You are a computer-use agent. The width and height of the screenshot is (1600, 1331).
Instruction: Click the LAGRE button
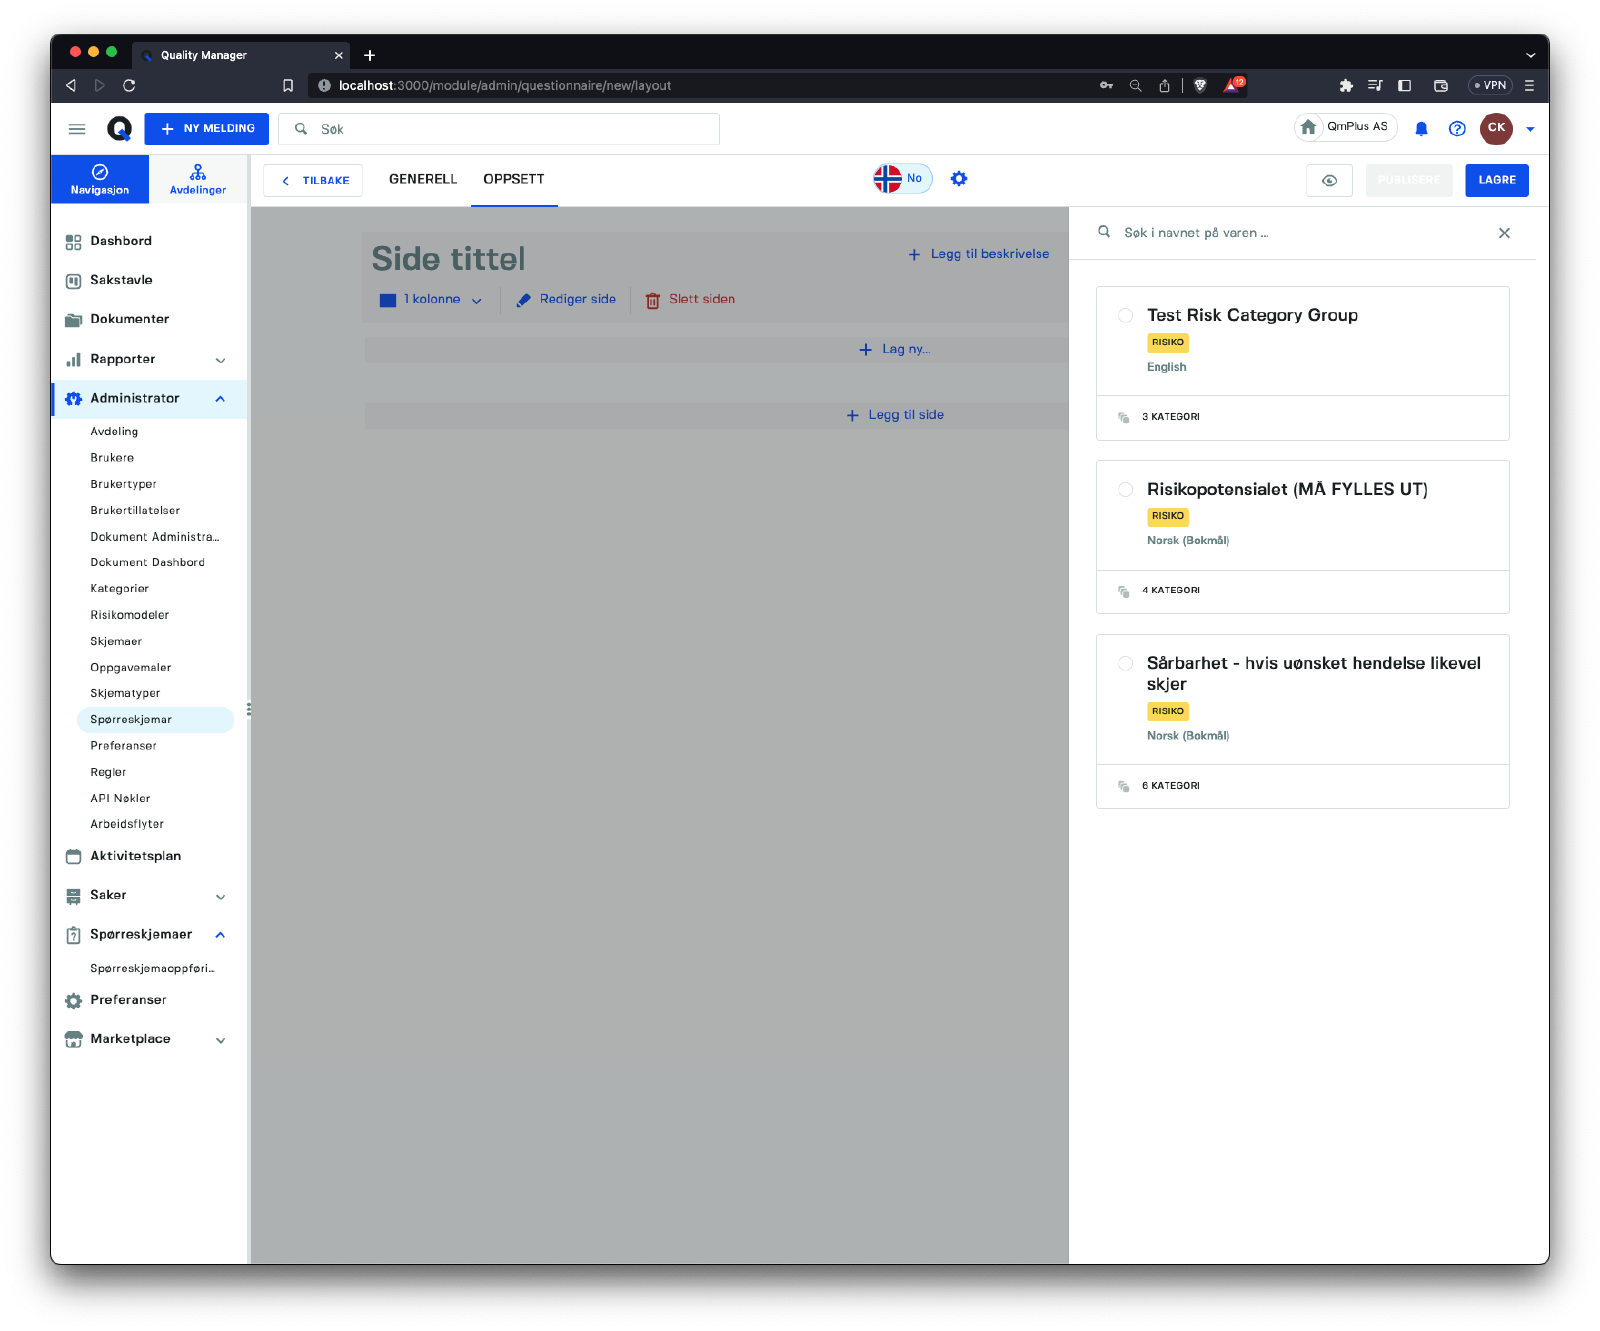point(1496,181)
